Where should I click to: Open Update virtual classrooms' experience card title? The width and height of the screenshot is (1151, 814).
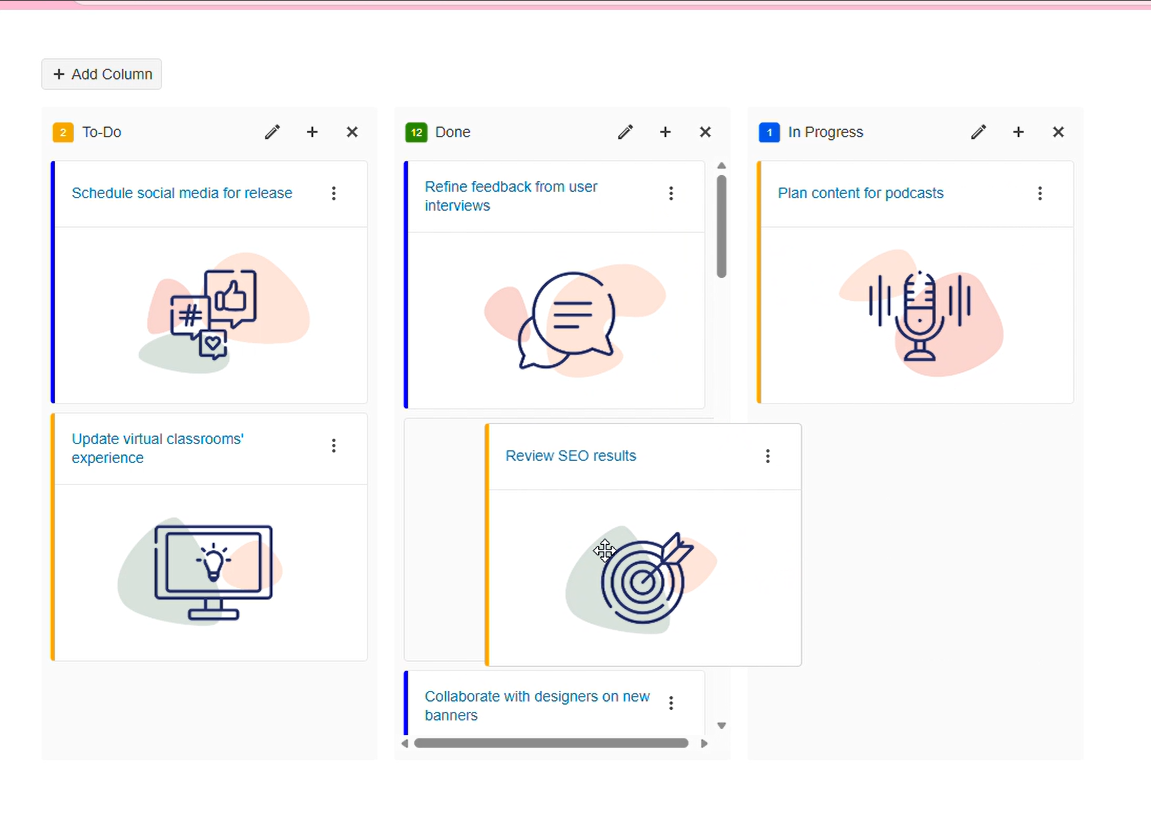tap(158, 448)
